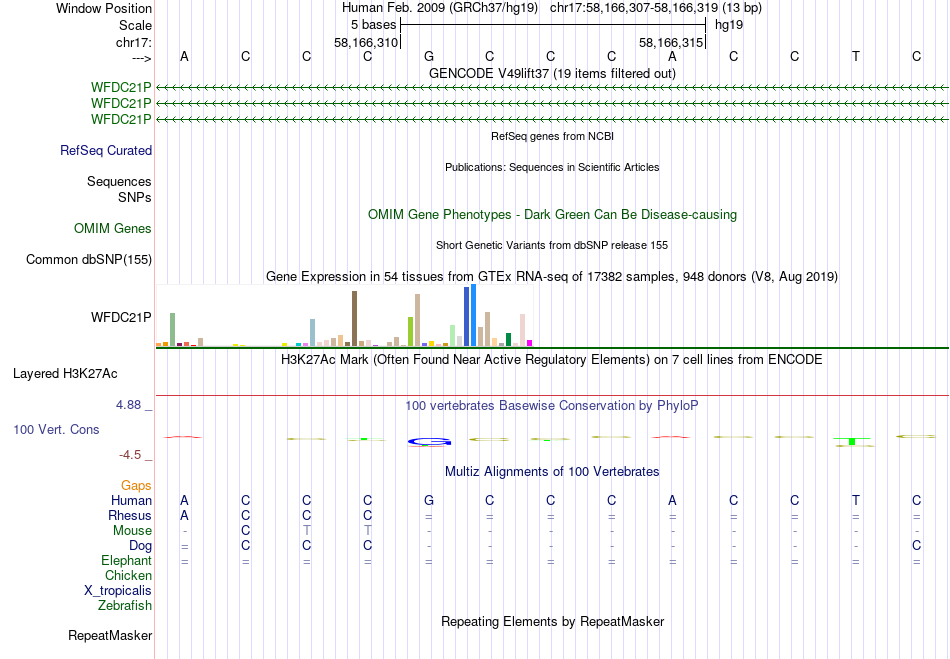The height and width of the screenshot is (659, 950).
Task: Click 'Short Genetic Variants from dbSNP' title
Action: tap(552, 245)
